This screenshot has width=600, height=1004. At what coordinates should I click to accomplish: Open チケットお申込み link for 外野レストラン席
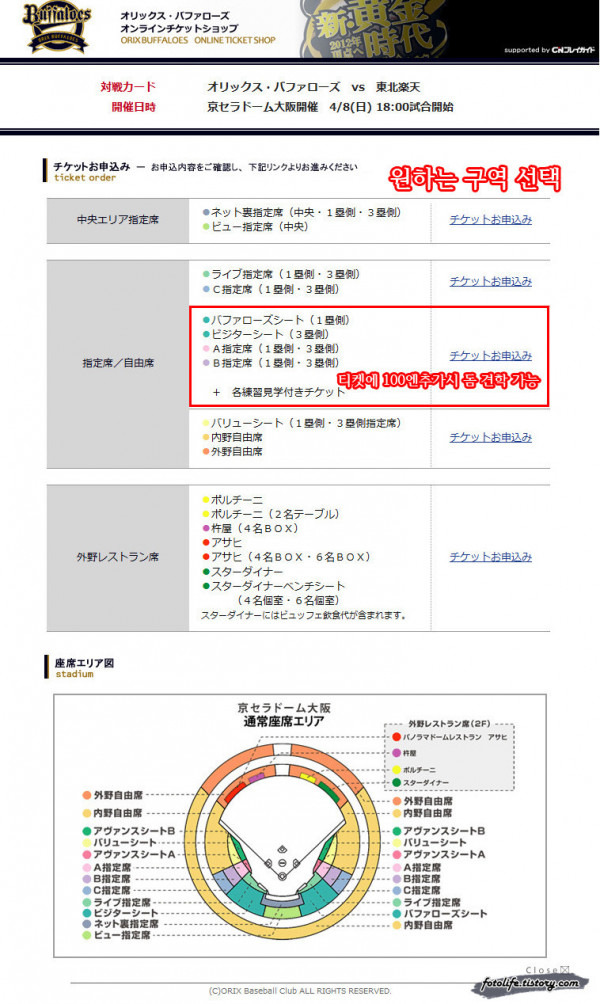(x=491, y=557)
